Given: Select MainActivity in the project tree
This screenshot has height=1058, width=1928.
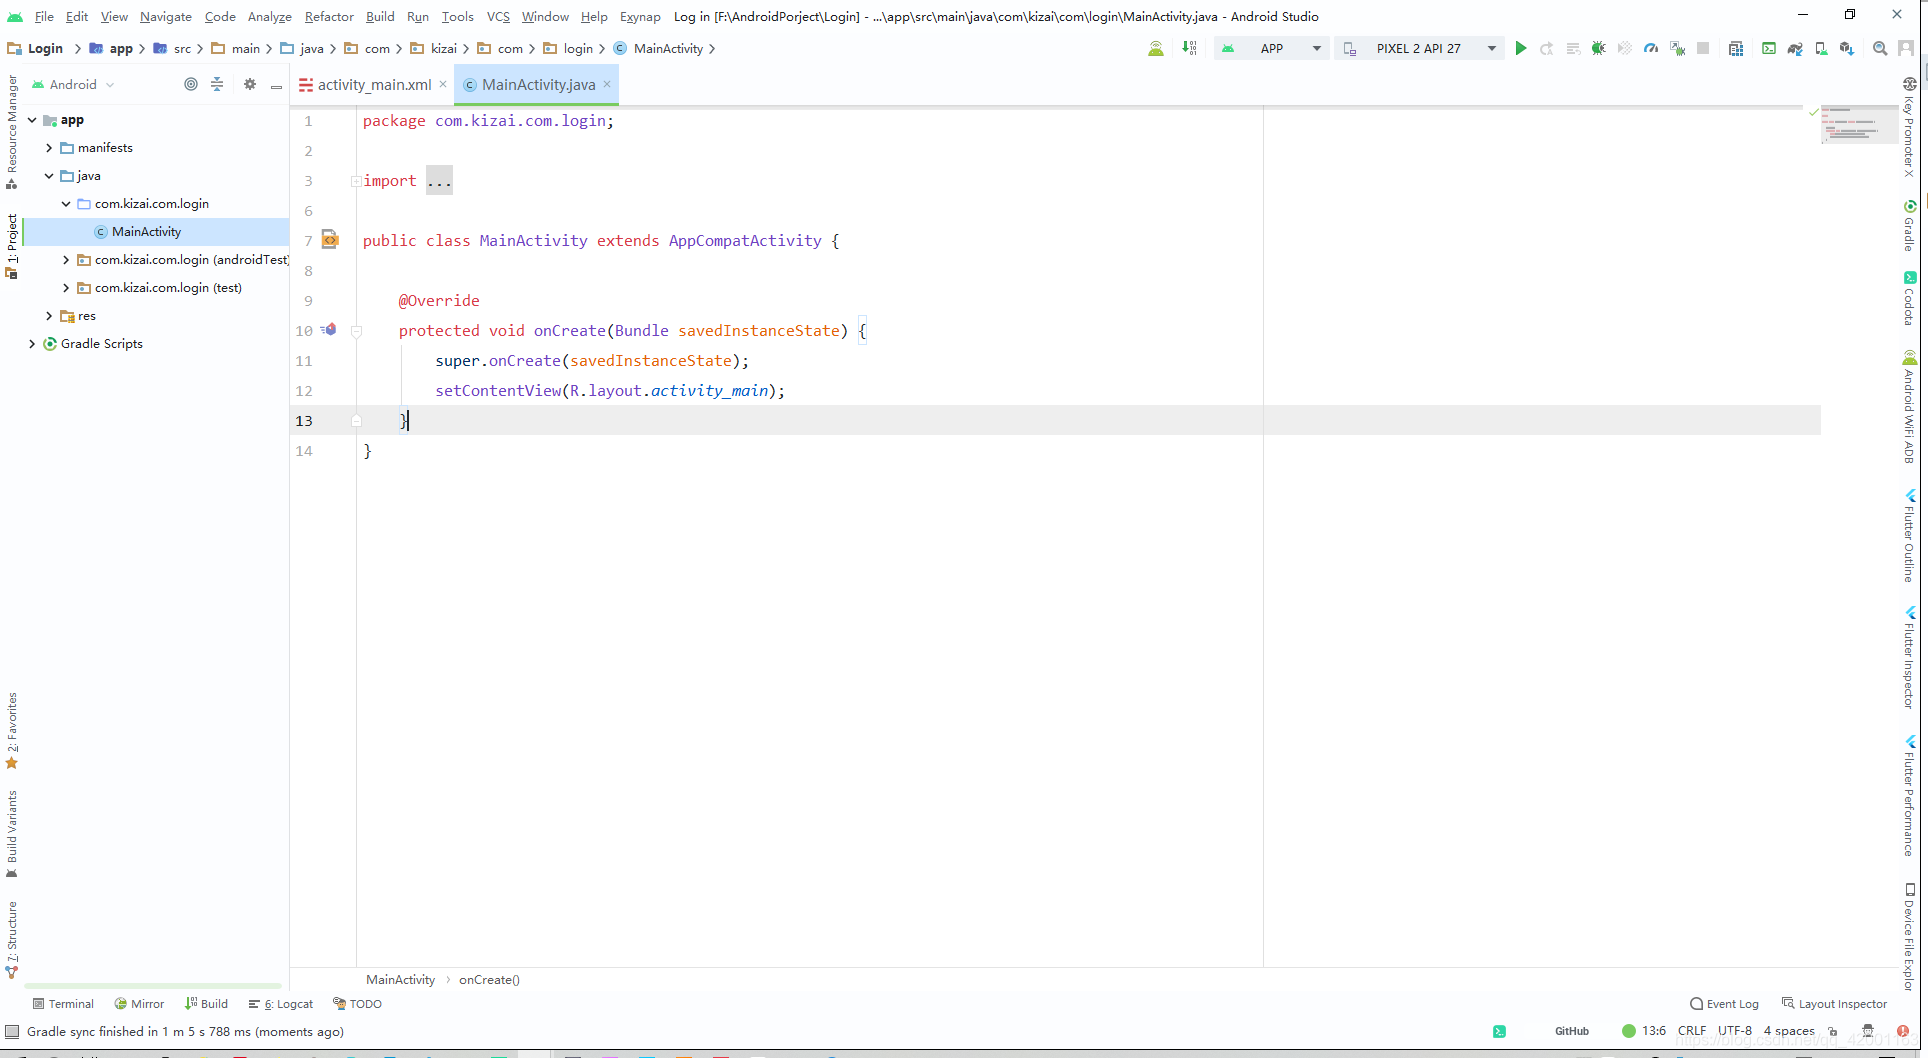Looking at the screenshot, I should 146,232.
